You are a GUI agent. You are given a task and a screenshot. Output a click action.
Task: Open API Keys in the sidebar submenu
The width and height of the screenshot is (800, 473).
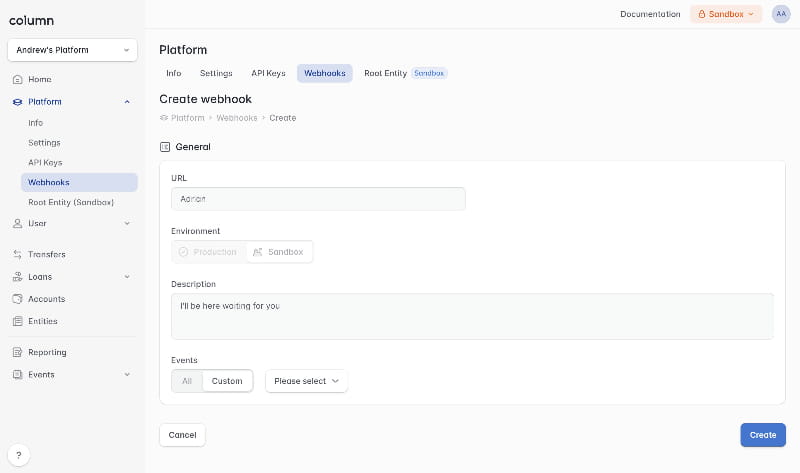(45, 163)
